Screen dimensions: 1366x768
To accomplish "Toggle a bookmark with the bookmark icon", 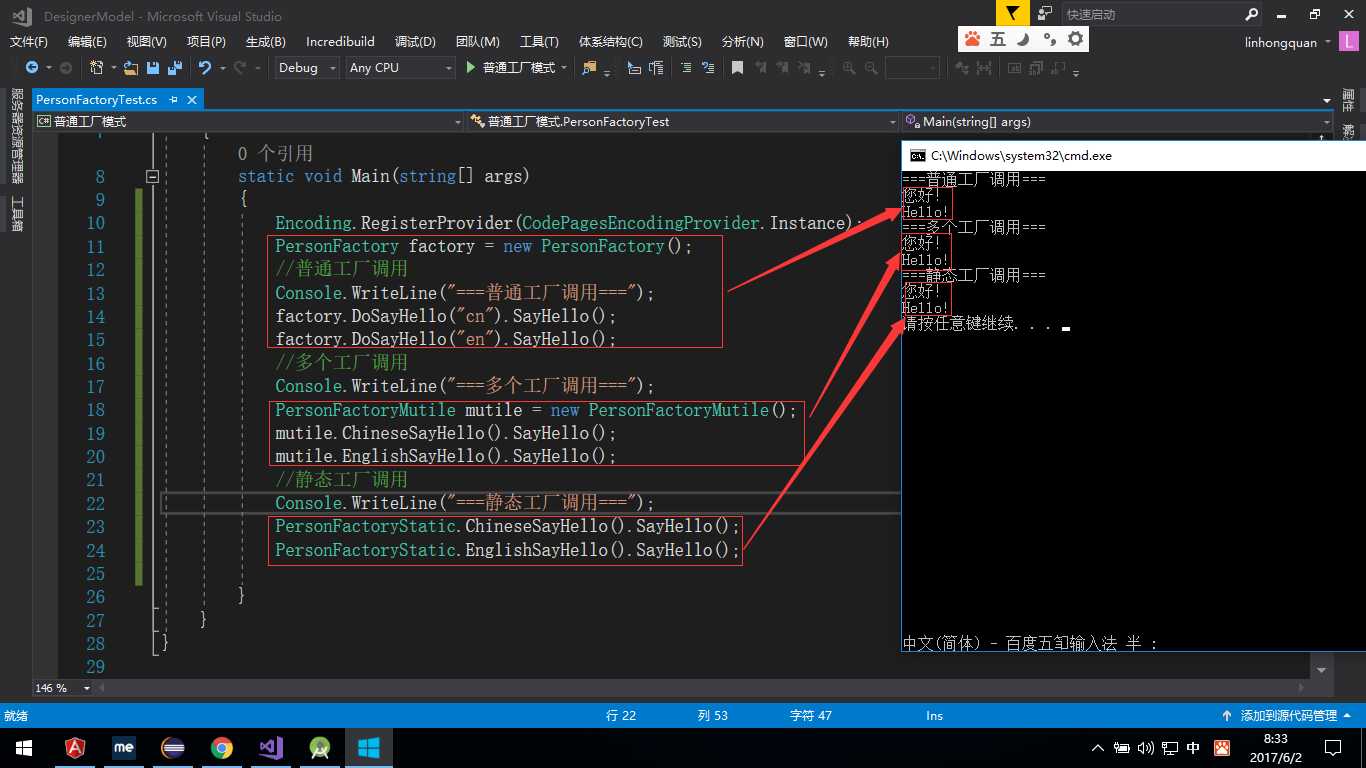I will [737, 68].
